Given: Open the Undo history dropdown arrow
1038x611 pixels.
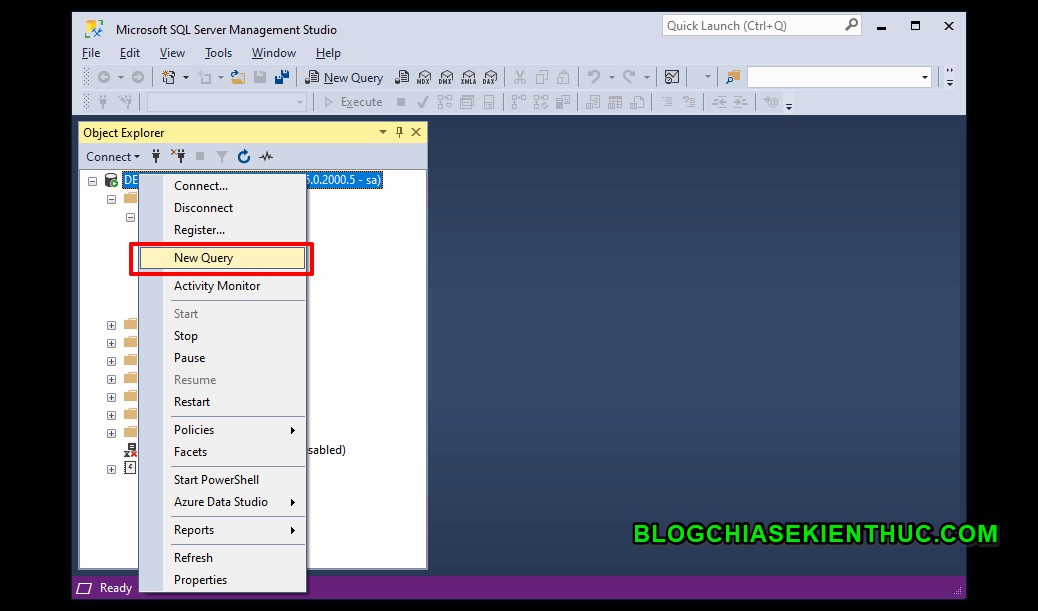Looking at the screenshot, I should pyautogui.click(x=612, y=77).
